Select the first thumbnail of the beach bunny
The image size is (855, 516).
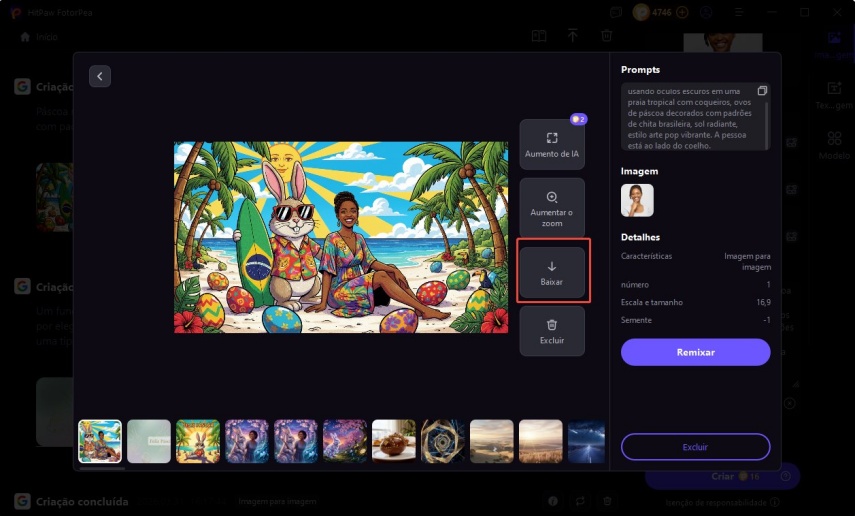[x=100, y=441]
